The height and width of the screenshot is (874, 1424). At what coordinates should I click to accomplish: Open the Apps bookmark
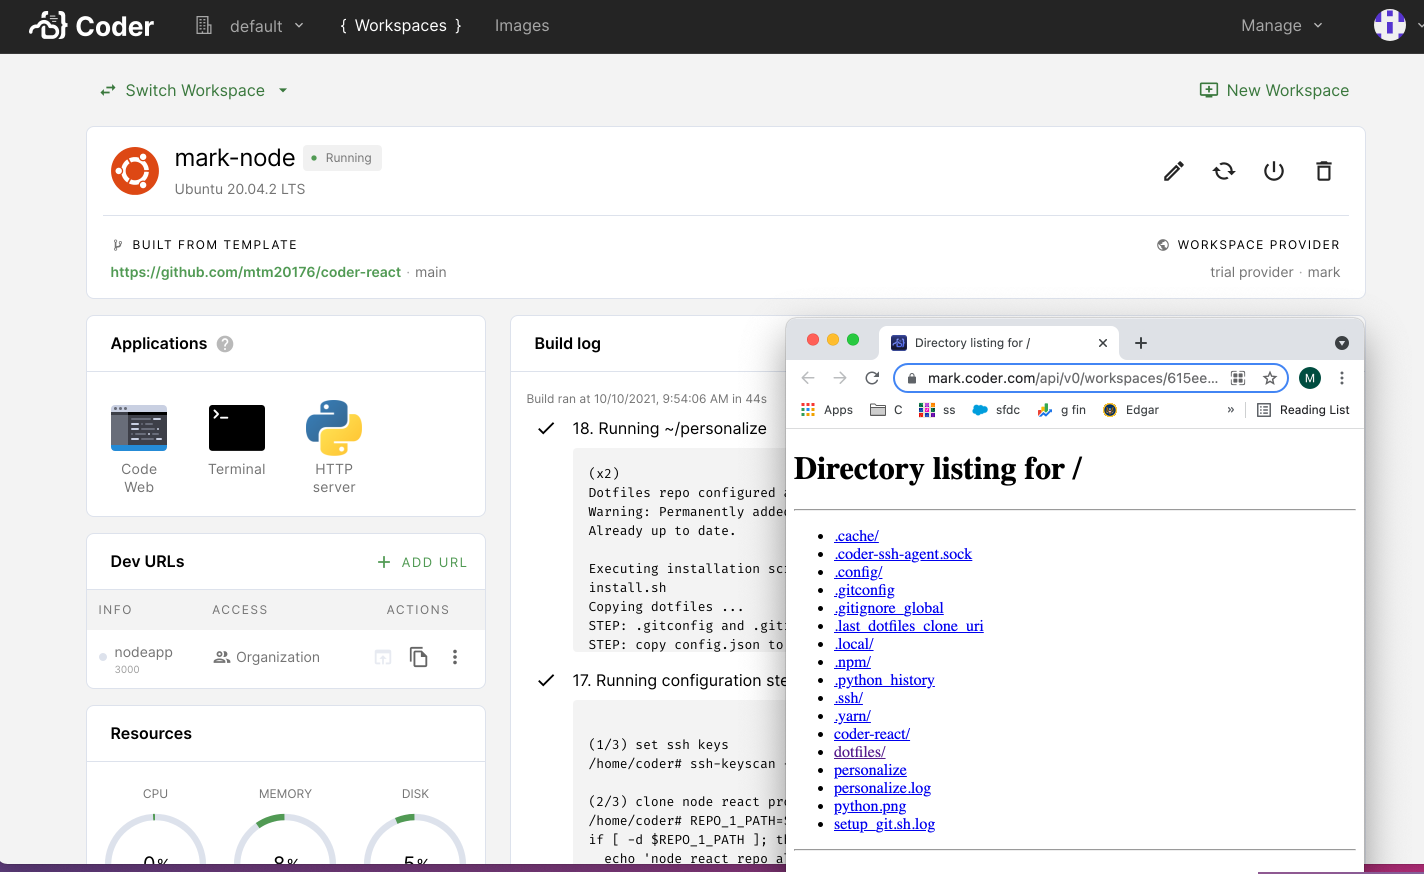827,410
